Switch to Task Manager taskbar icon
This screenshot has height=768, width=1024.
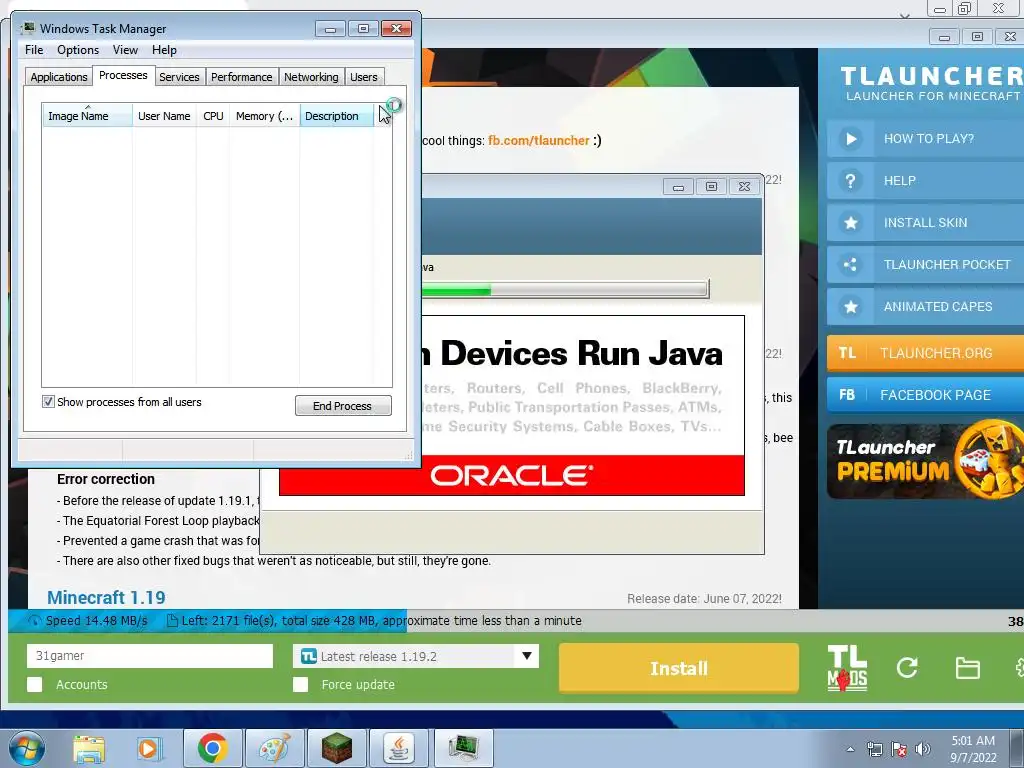click(x=462, y=748)
